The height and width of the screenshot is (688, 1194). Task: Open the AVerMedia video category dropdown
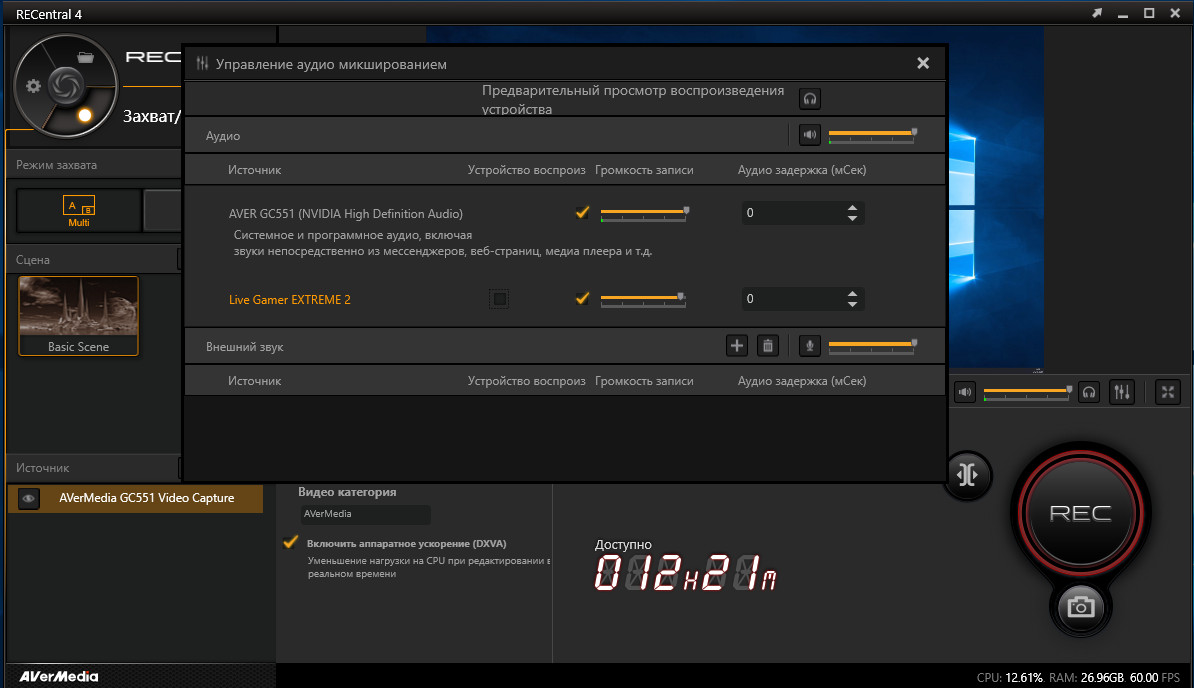366,514
